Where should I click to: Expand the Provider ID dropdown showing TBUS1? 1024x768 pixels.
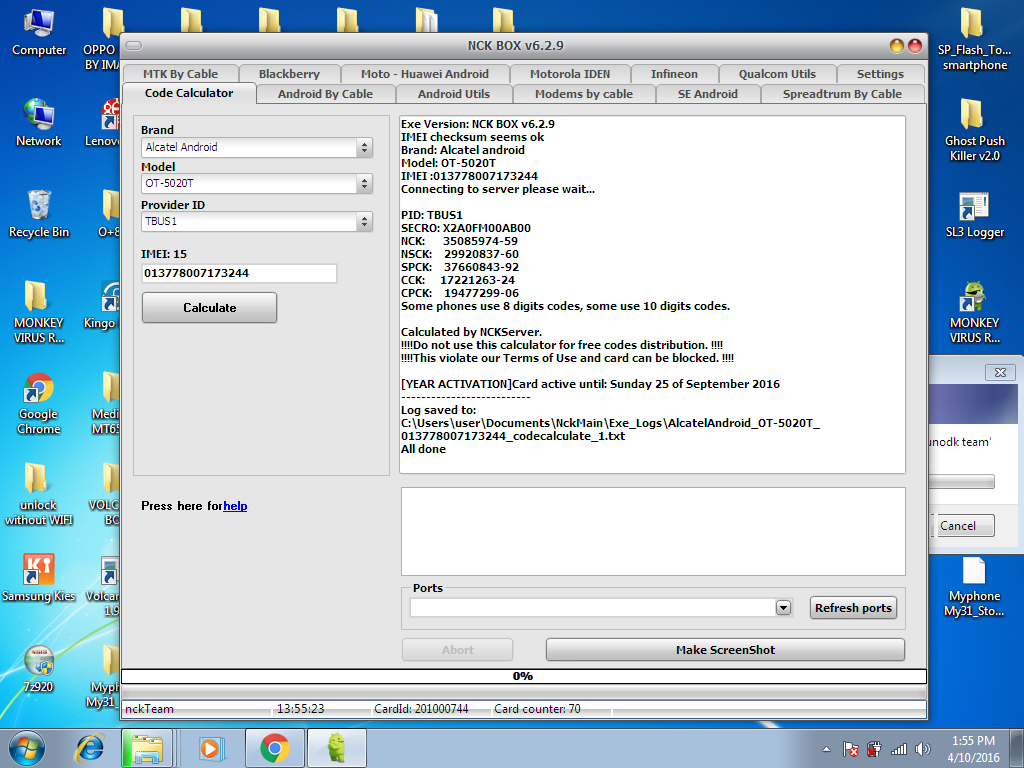[x=364, y=222]
